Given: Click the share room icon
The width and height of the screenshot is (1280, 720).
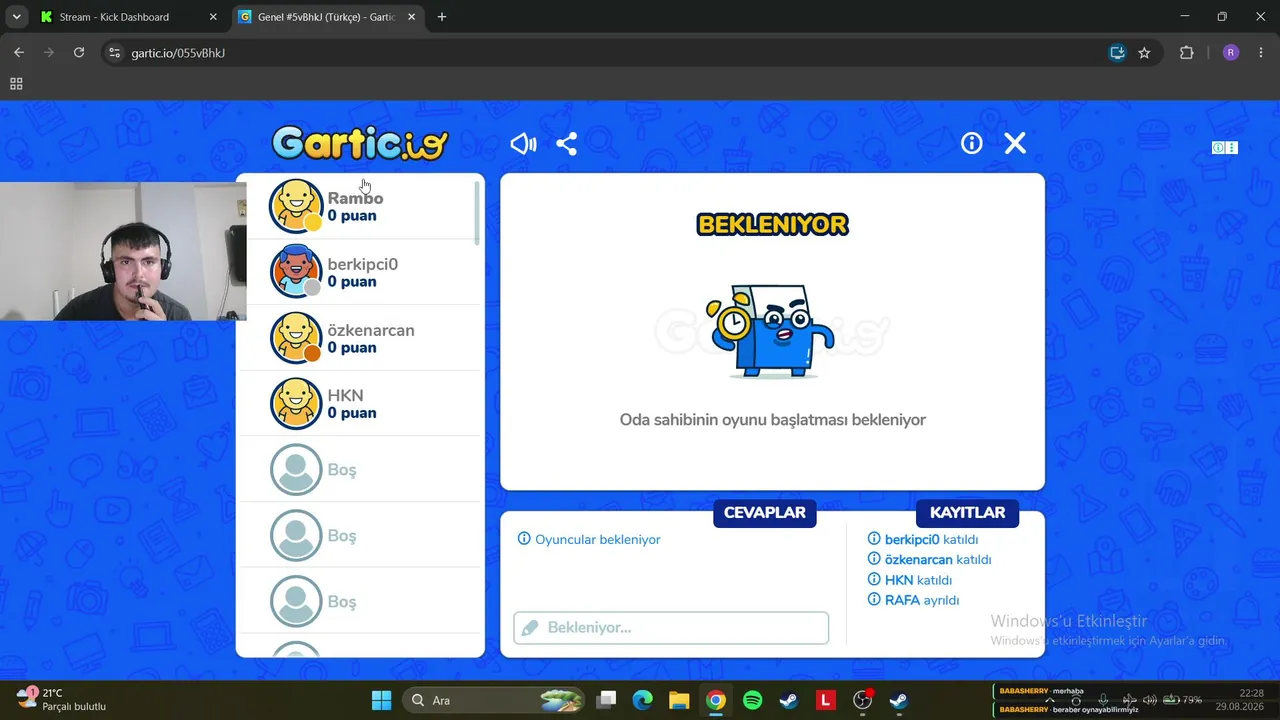Looking at the screenshot, I should coord(567,144).
